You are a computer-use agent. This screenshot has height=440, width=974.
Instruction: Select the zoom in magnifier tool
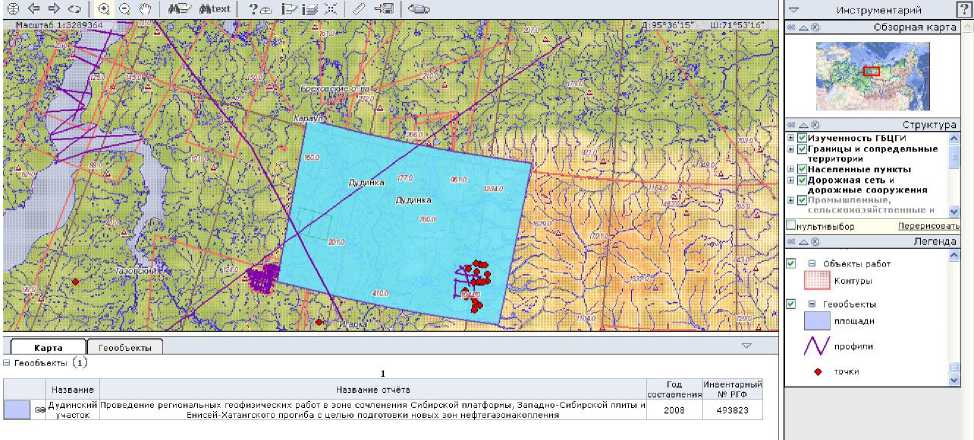click(x=104, y=9)
